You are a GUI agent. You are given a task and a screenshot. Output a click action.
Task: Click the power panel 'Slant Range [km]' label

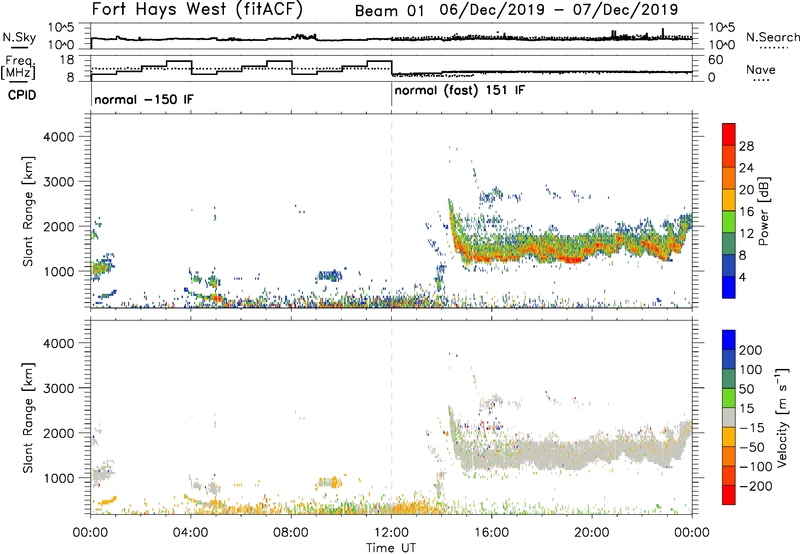click(x=28, y=211)
